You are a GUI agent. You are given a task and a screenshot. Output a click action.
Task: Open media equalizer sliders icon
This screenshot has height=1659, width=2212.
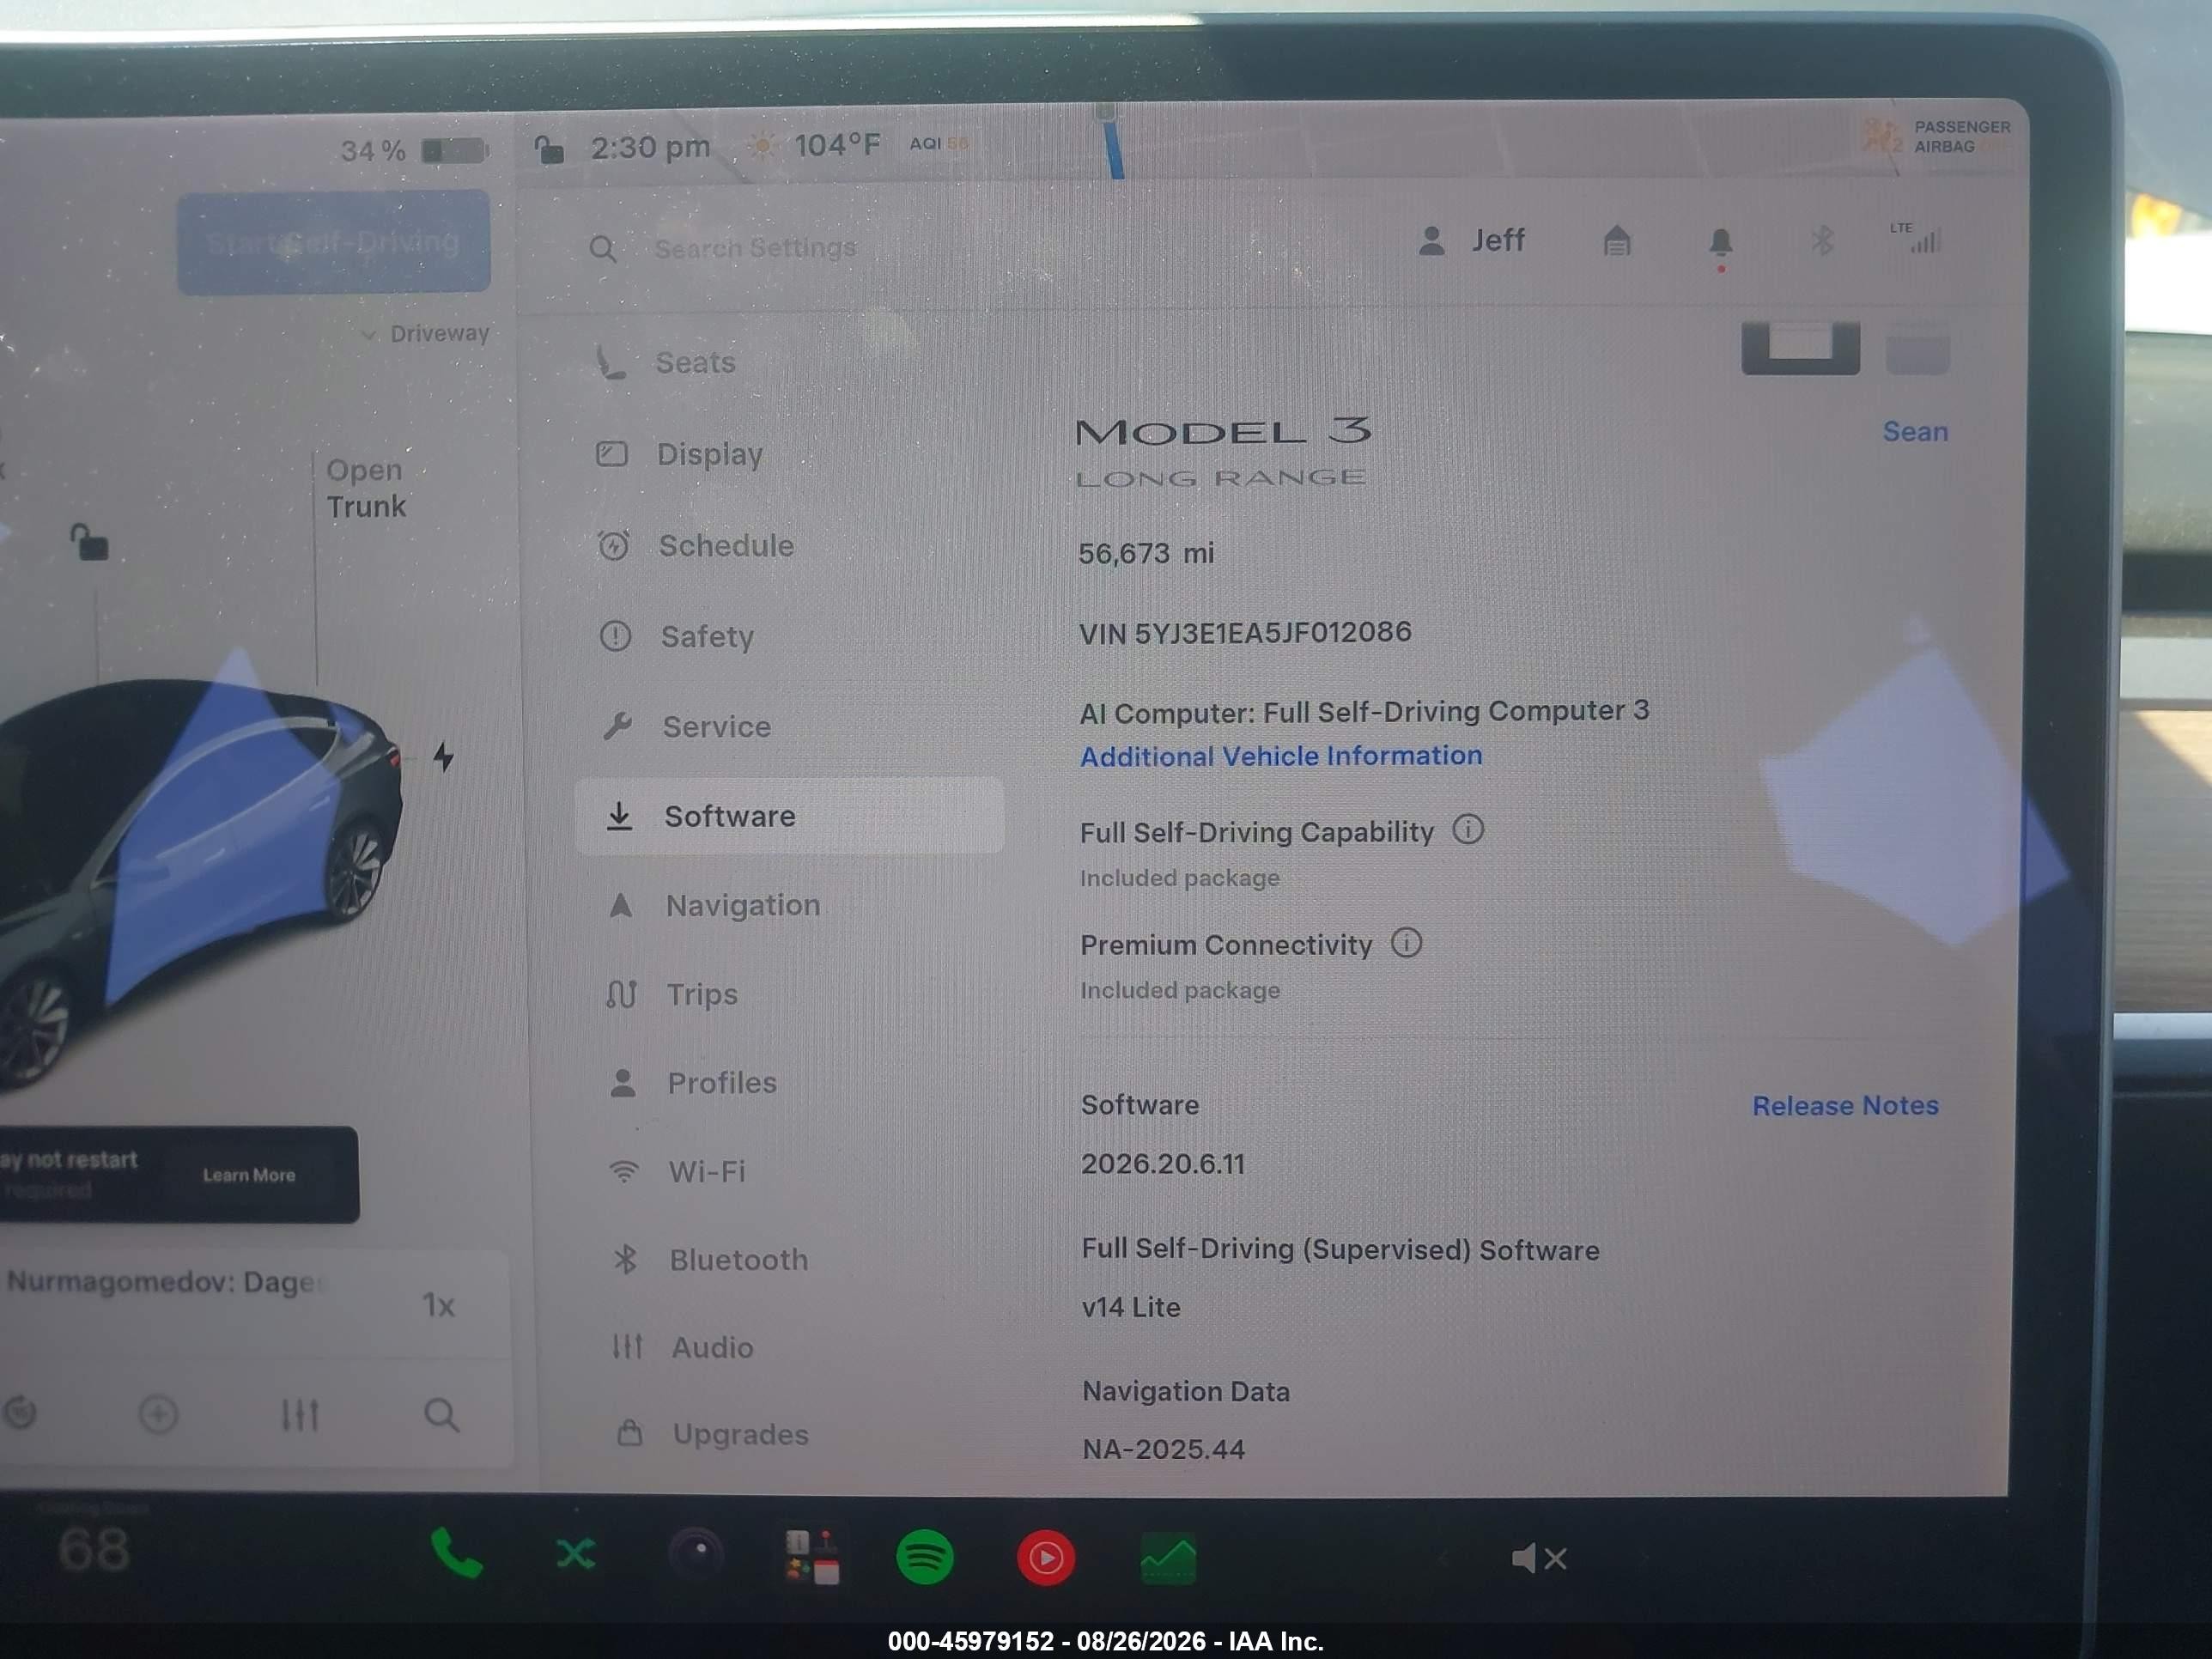point(299,1414)
